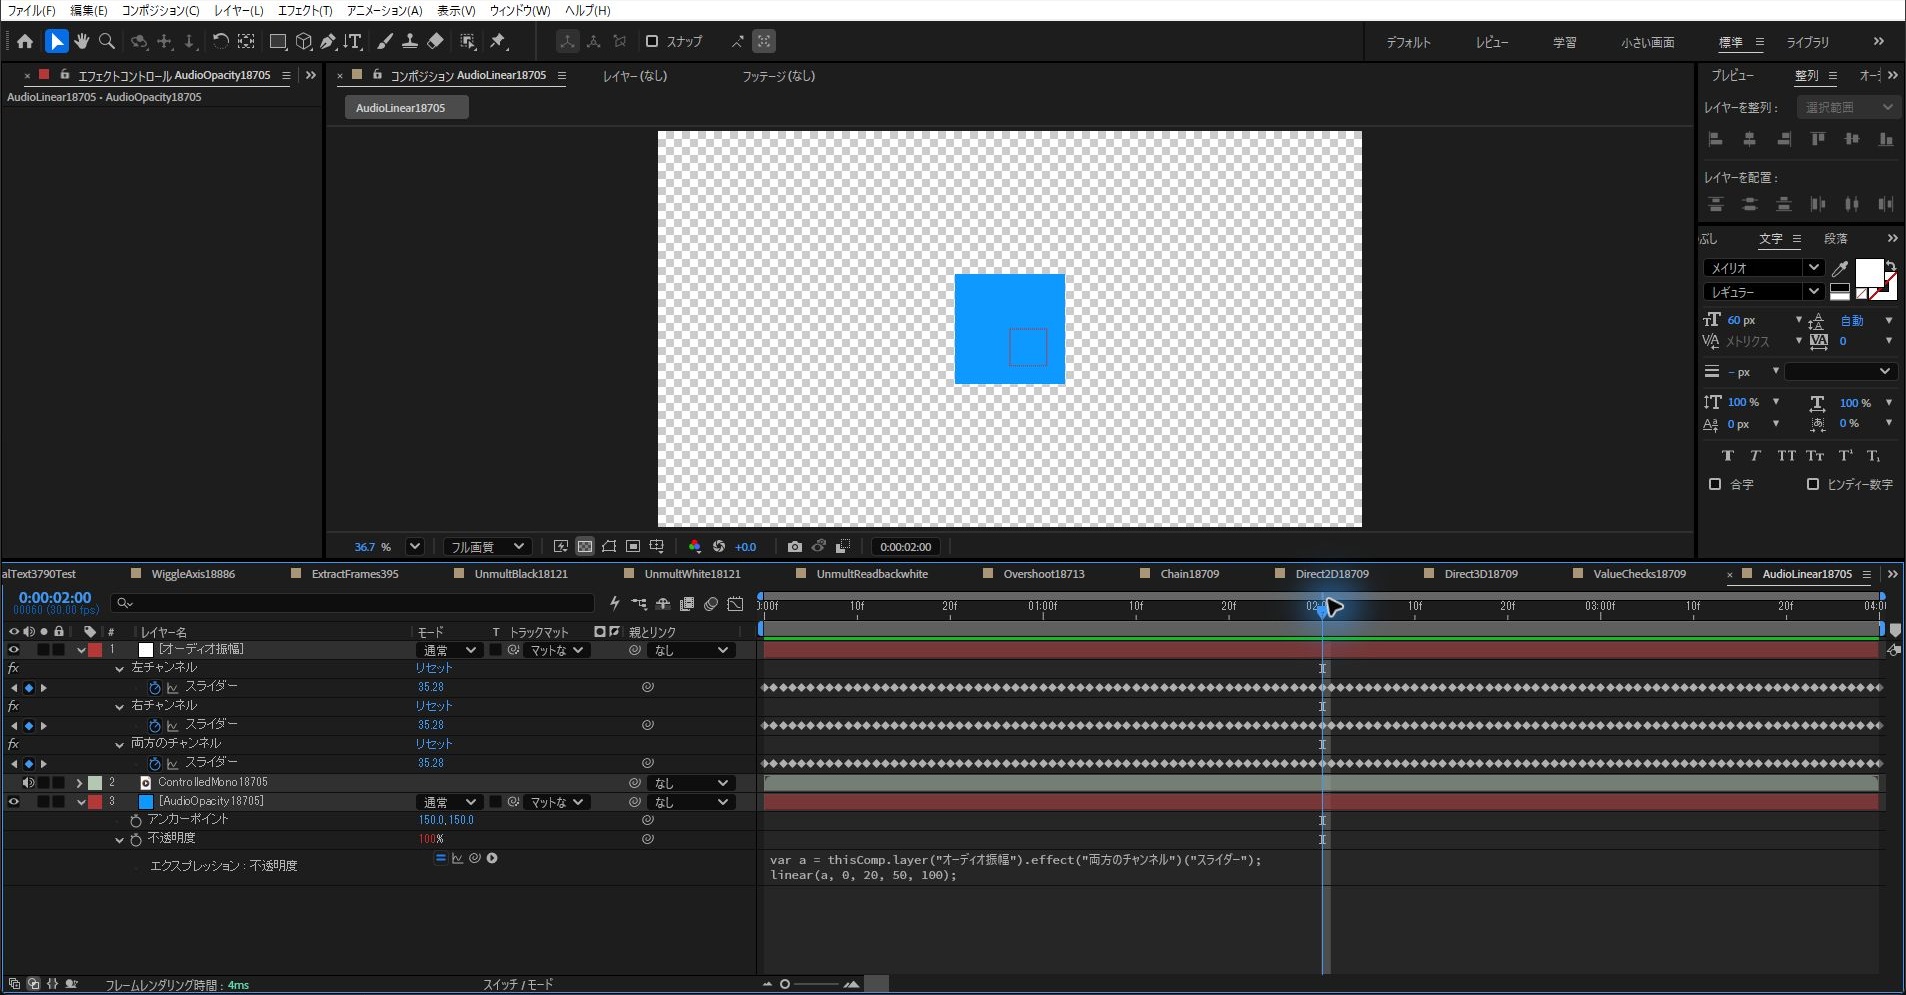
Task: Select the Rotation tool
Action: click(x=220, y=41)
